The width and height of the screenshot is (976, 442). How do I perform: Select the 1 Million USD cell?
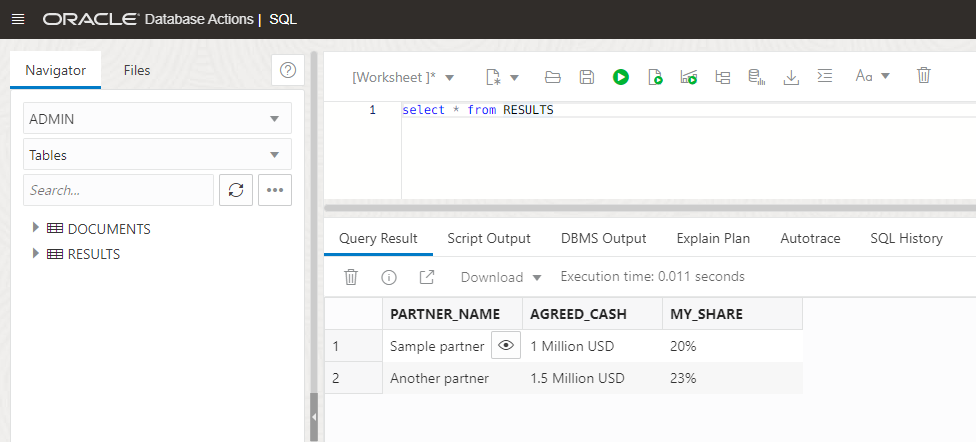pyautogui.click(x=593, y=346)
